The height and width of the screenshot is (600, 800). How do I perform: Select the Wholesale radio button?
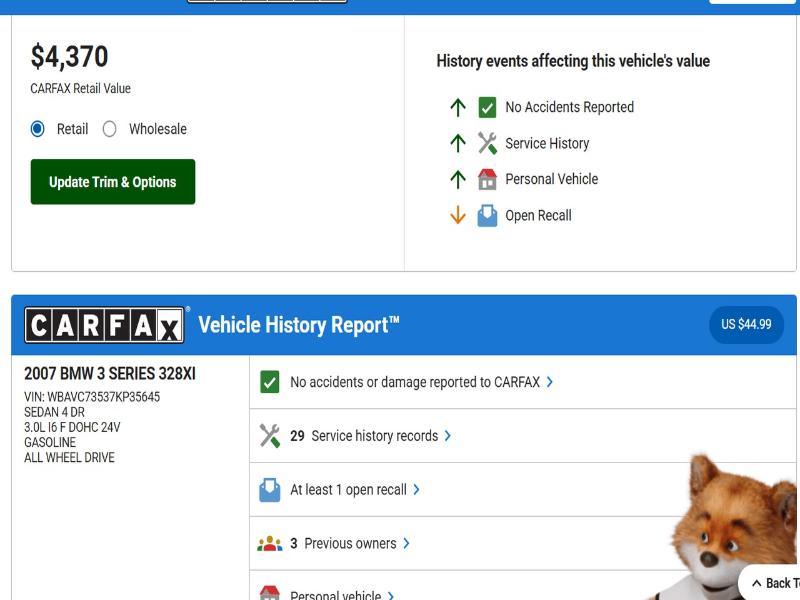point(110,129)
